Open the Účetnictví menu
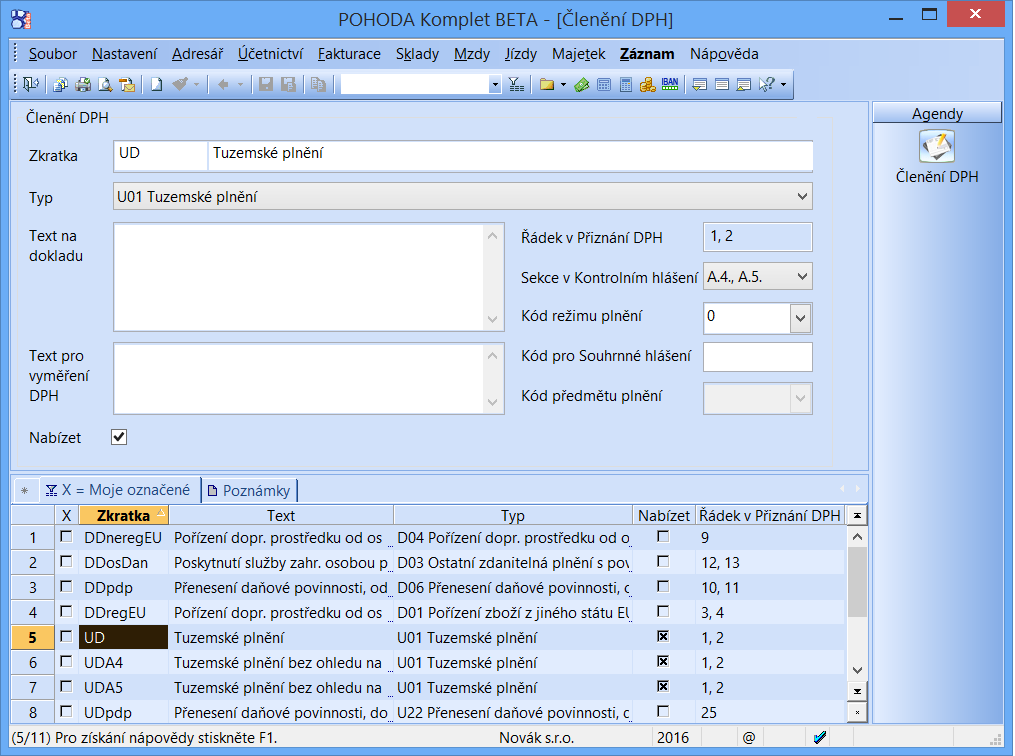The height and width of the screenshot is (756, 1015). click(270, 54)
